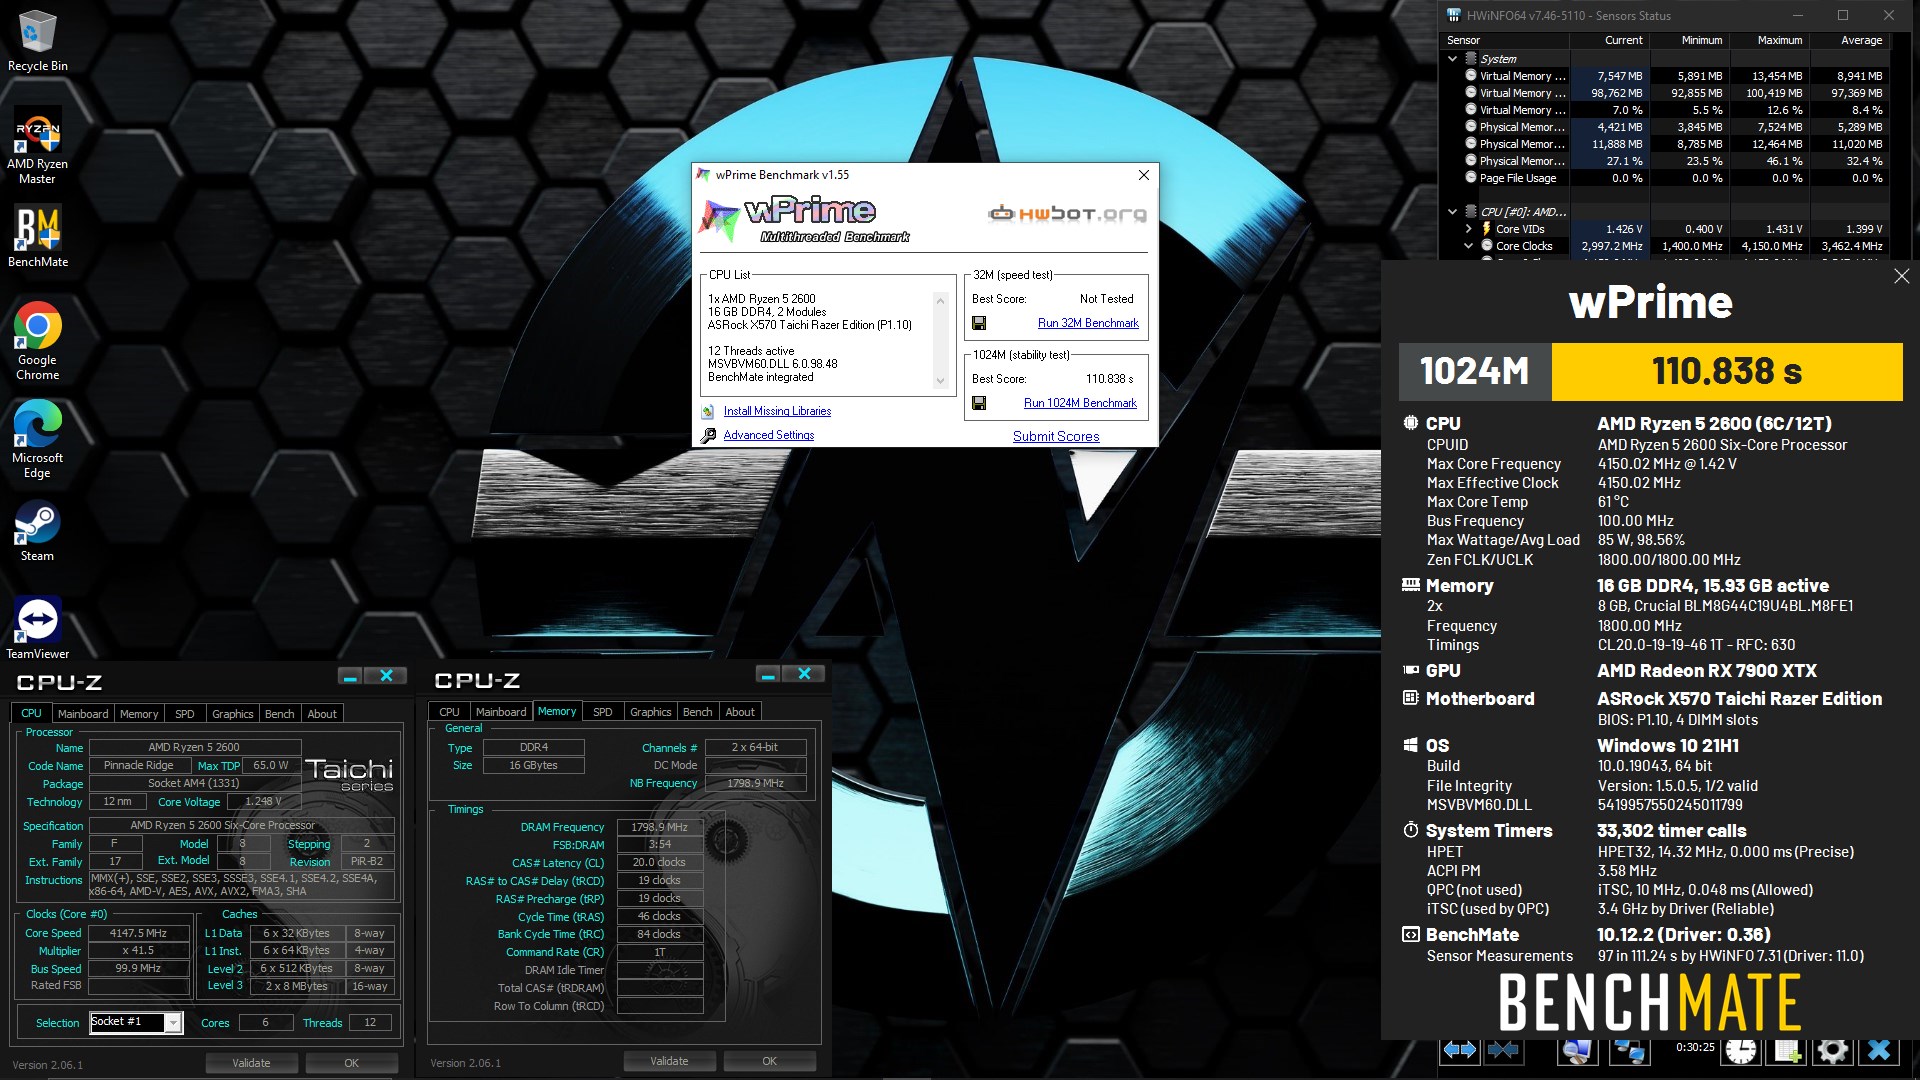Launch Google Chrome from desktop
This screenshot has width=1920, height=1080.
pos(37,341)
